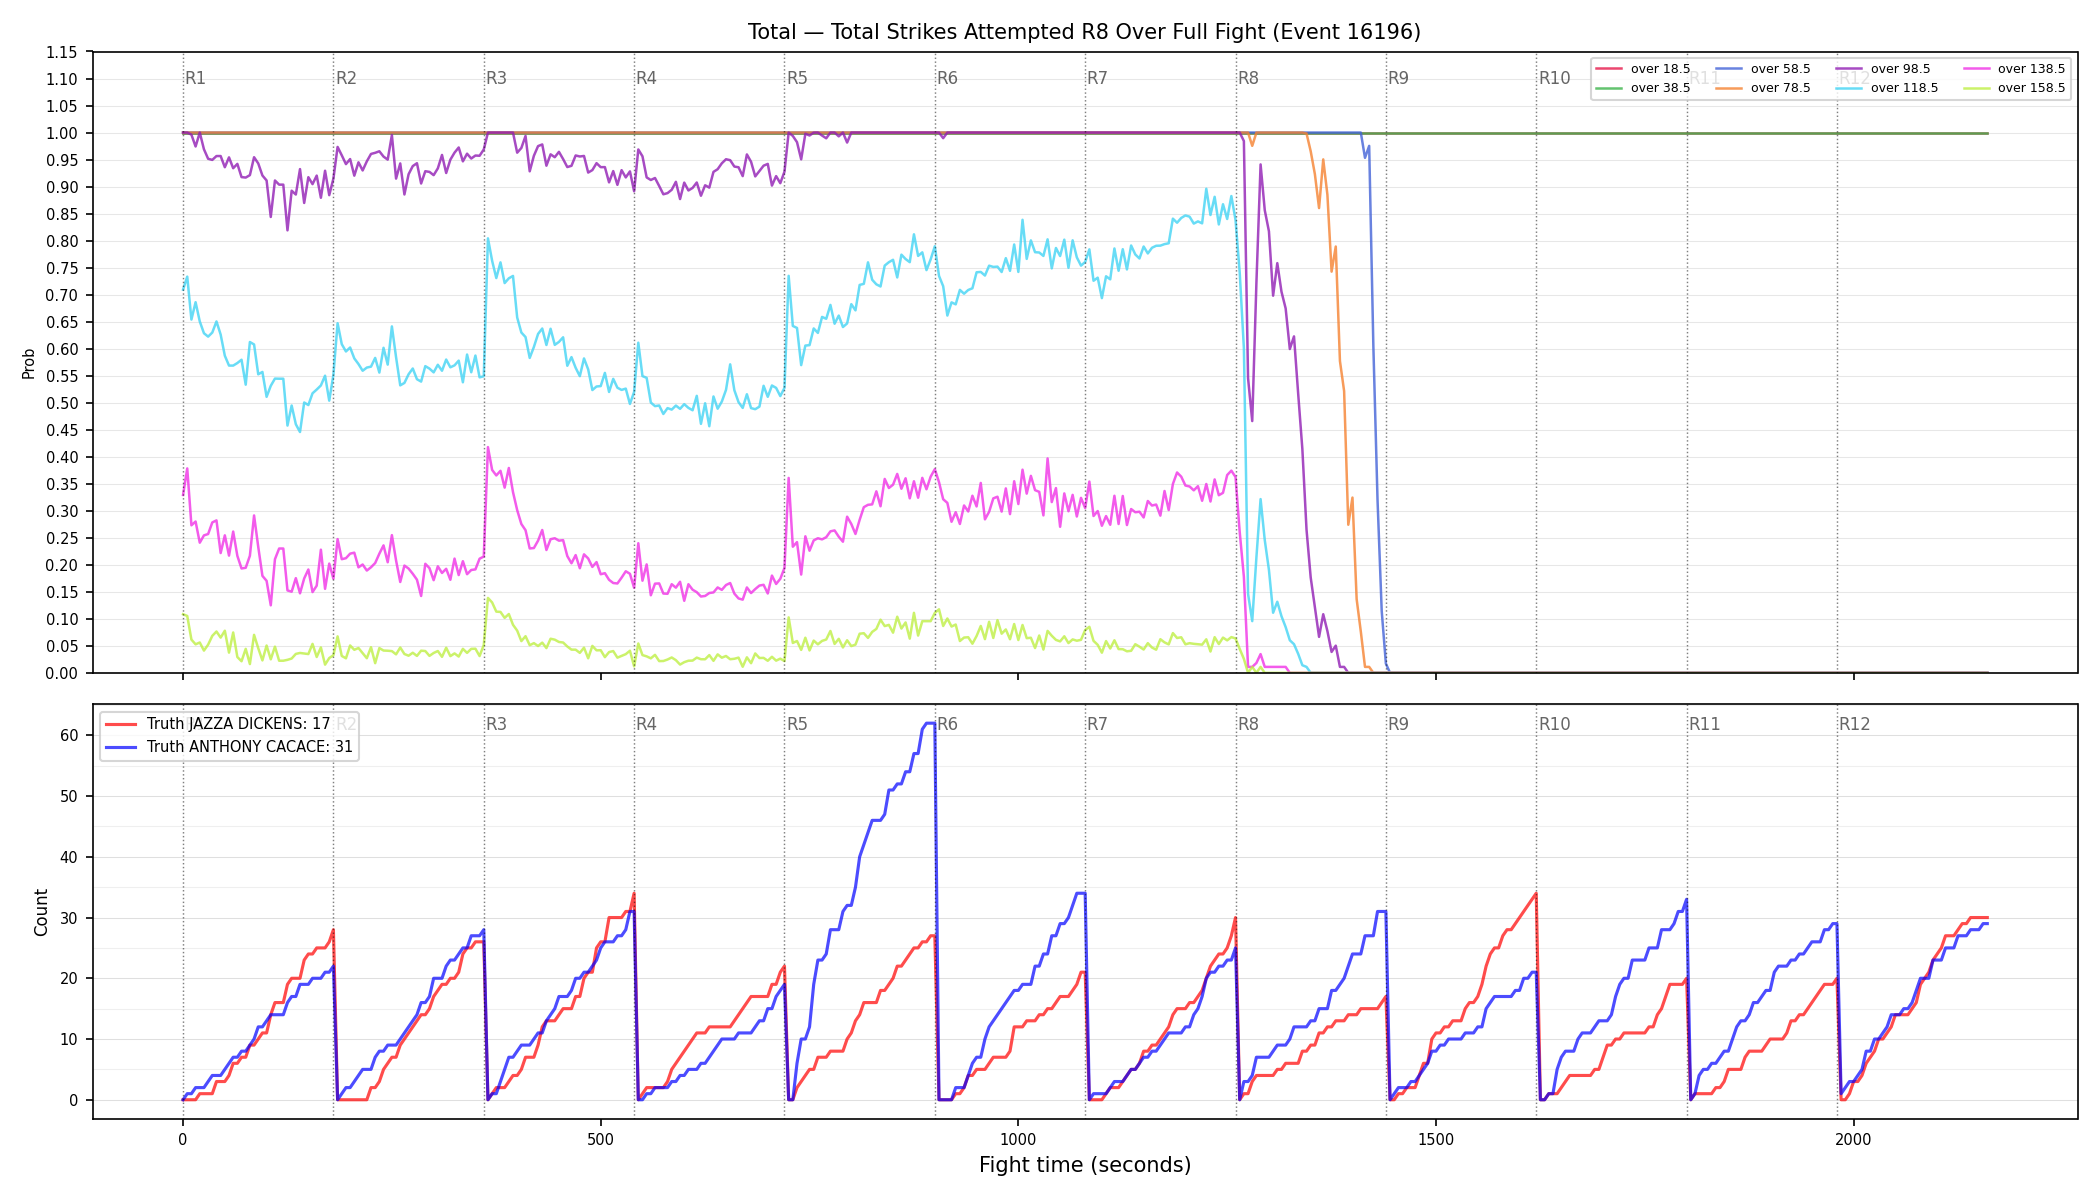This screenshot has width=2100, height=1200.
Task: Click the "60" tick on the Count axis
Action: pyautogui.click(x=69, y=735)
